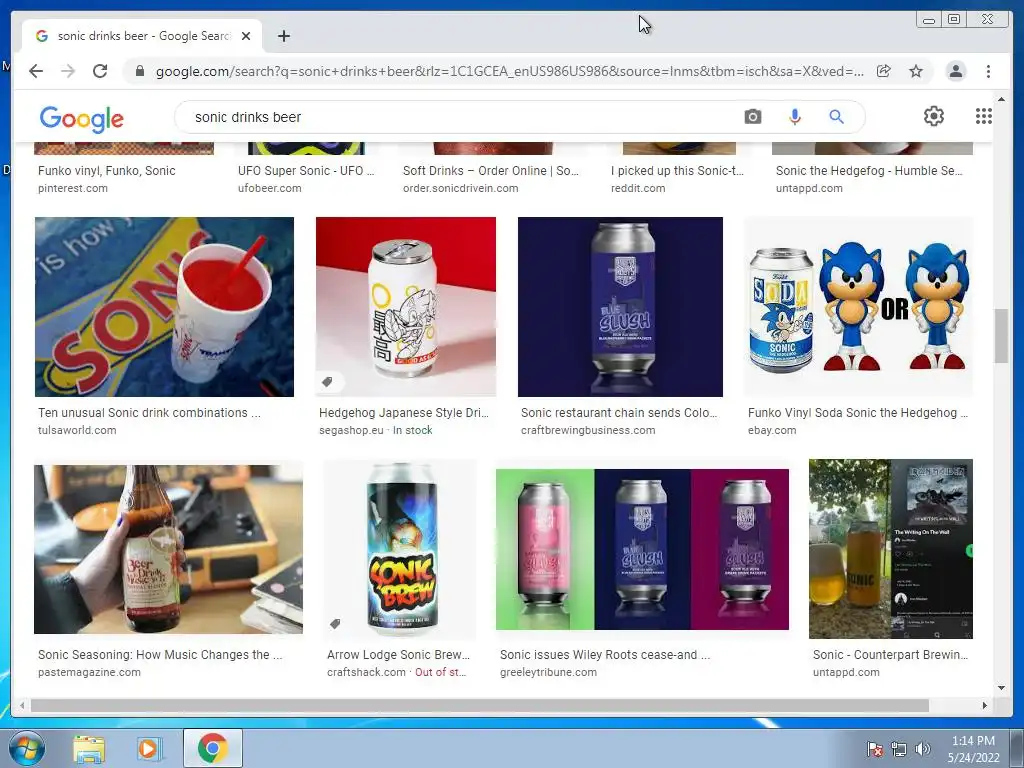Open 'Ten unusual Sonic drink combinations' link
This screenshot has width=1024, height=768.
point(149,413)
